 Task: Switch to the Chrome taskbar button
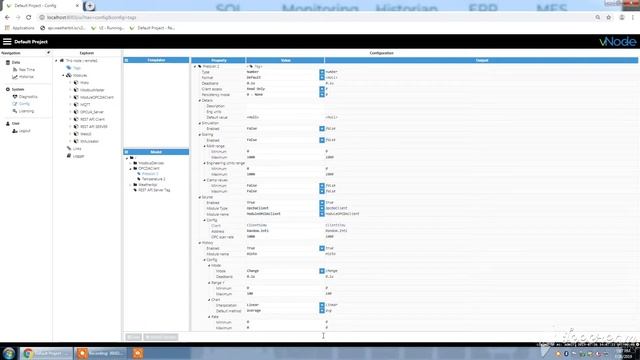pyautogui.click(x=47, y=353)
